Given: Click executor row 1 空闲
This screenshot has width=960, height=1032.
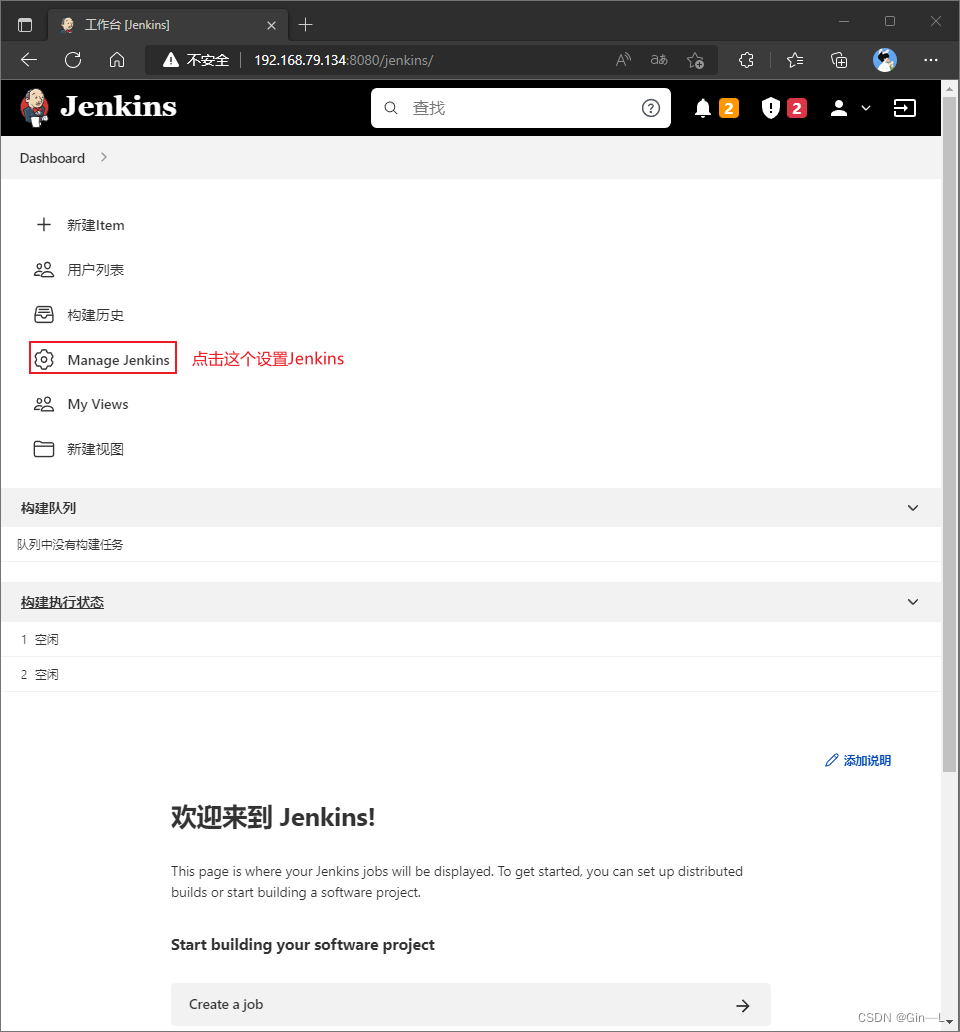Looking at the screenshot, I should [x=39, y=640].
